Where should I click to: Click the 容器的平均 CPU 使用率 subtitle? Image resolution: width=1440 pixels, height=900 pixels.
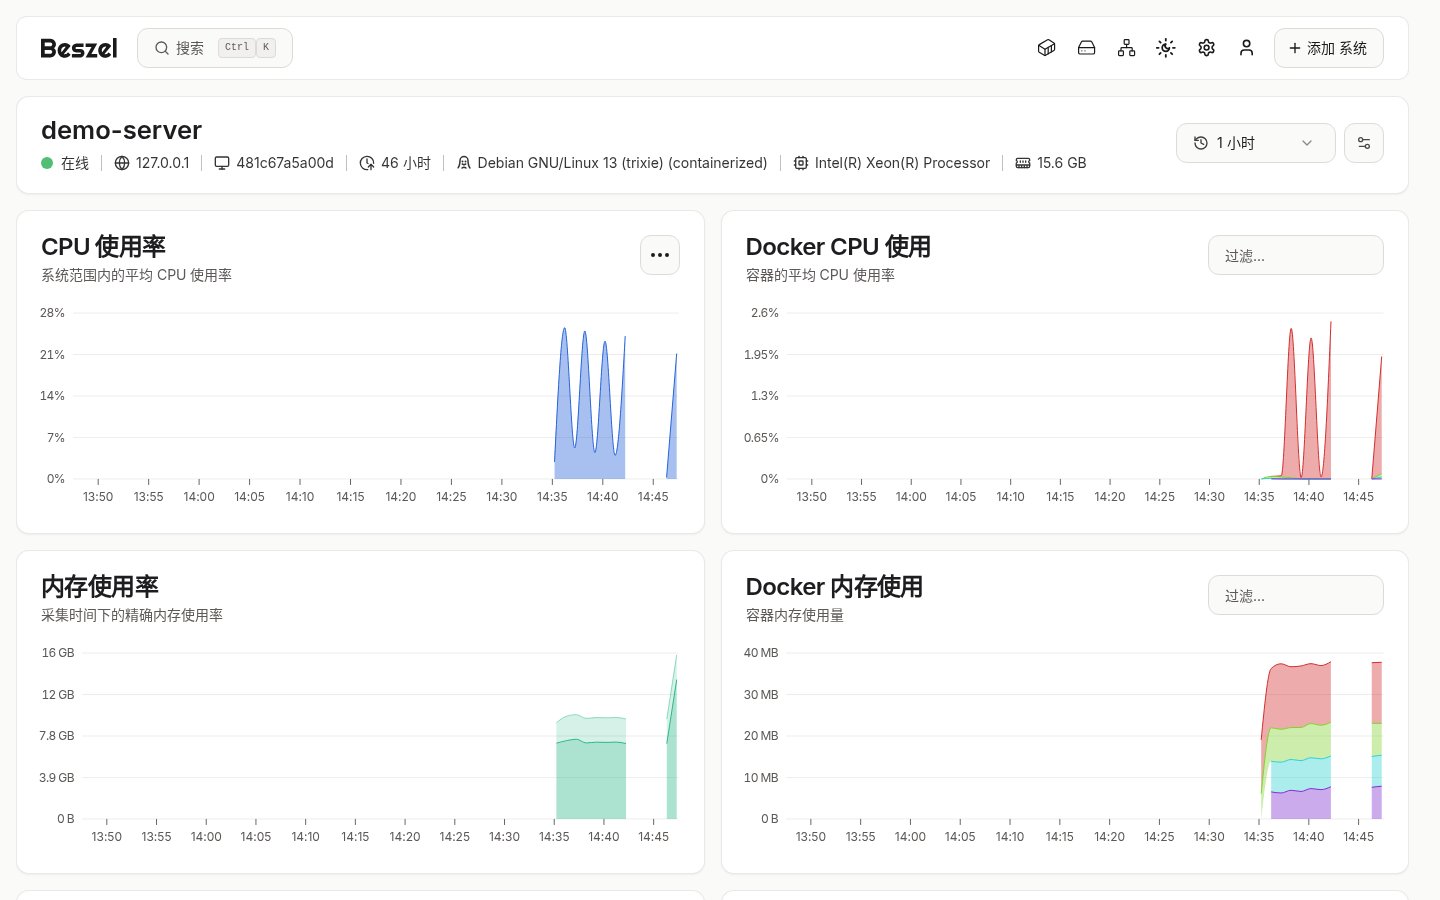pos(820,275)
